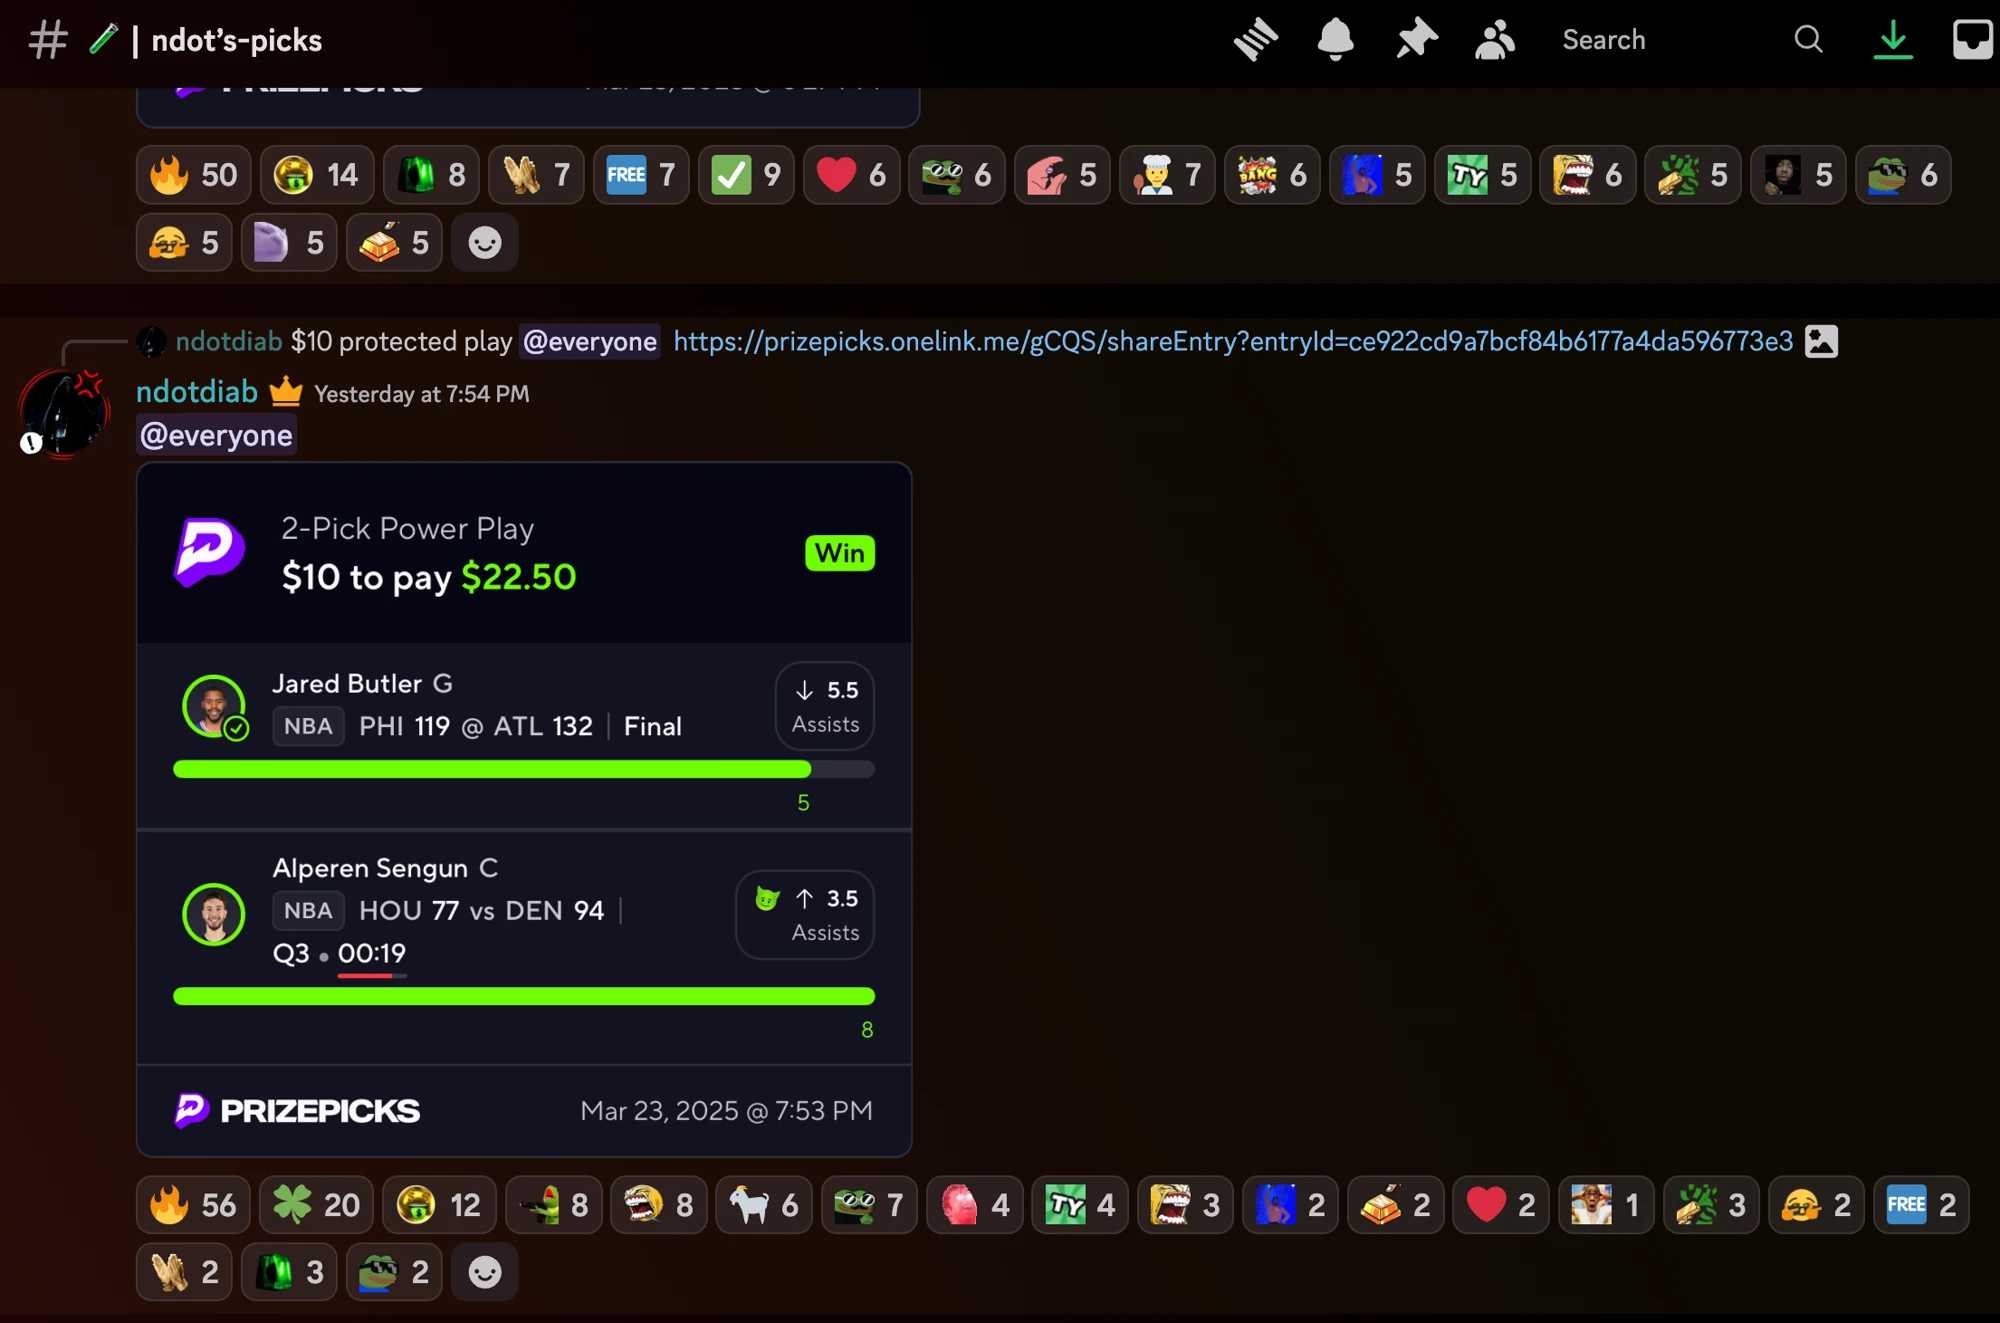Click 'Mar 23, 2025 @ 7:53 PM' text
The image size is (2000, 1323).
pos(727,1111)
